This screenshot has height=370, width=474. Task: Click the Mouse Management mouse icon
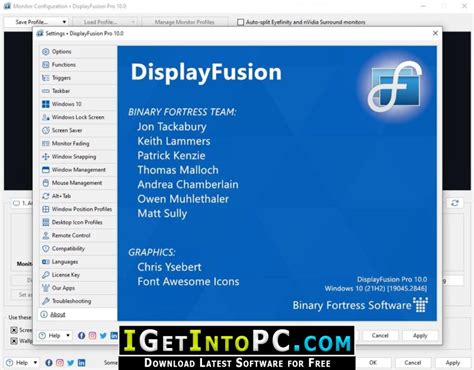tap(46, 183)
